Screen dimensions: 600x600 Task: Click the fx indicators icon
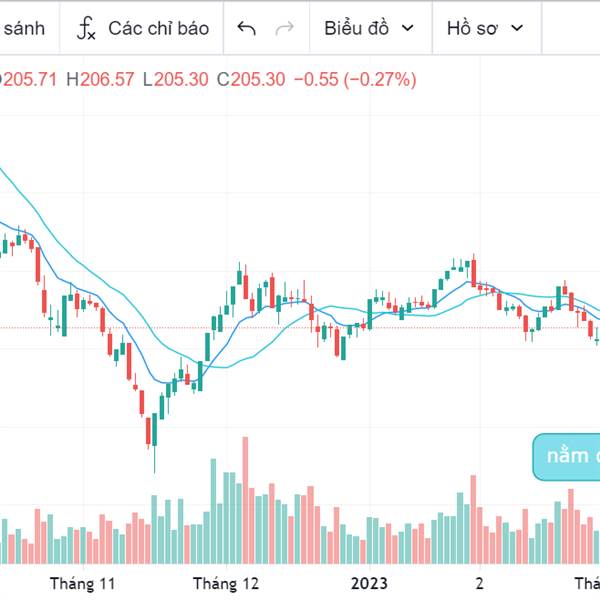pos(87,28)
